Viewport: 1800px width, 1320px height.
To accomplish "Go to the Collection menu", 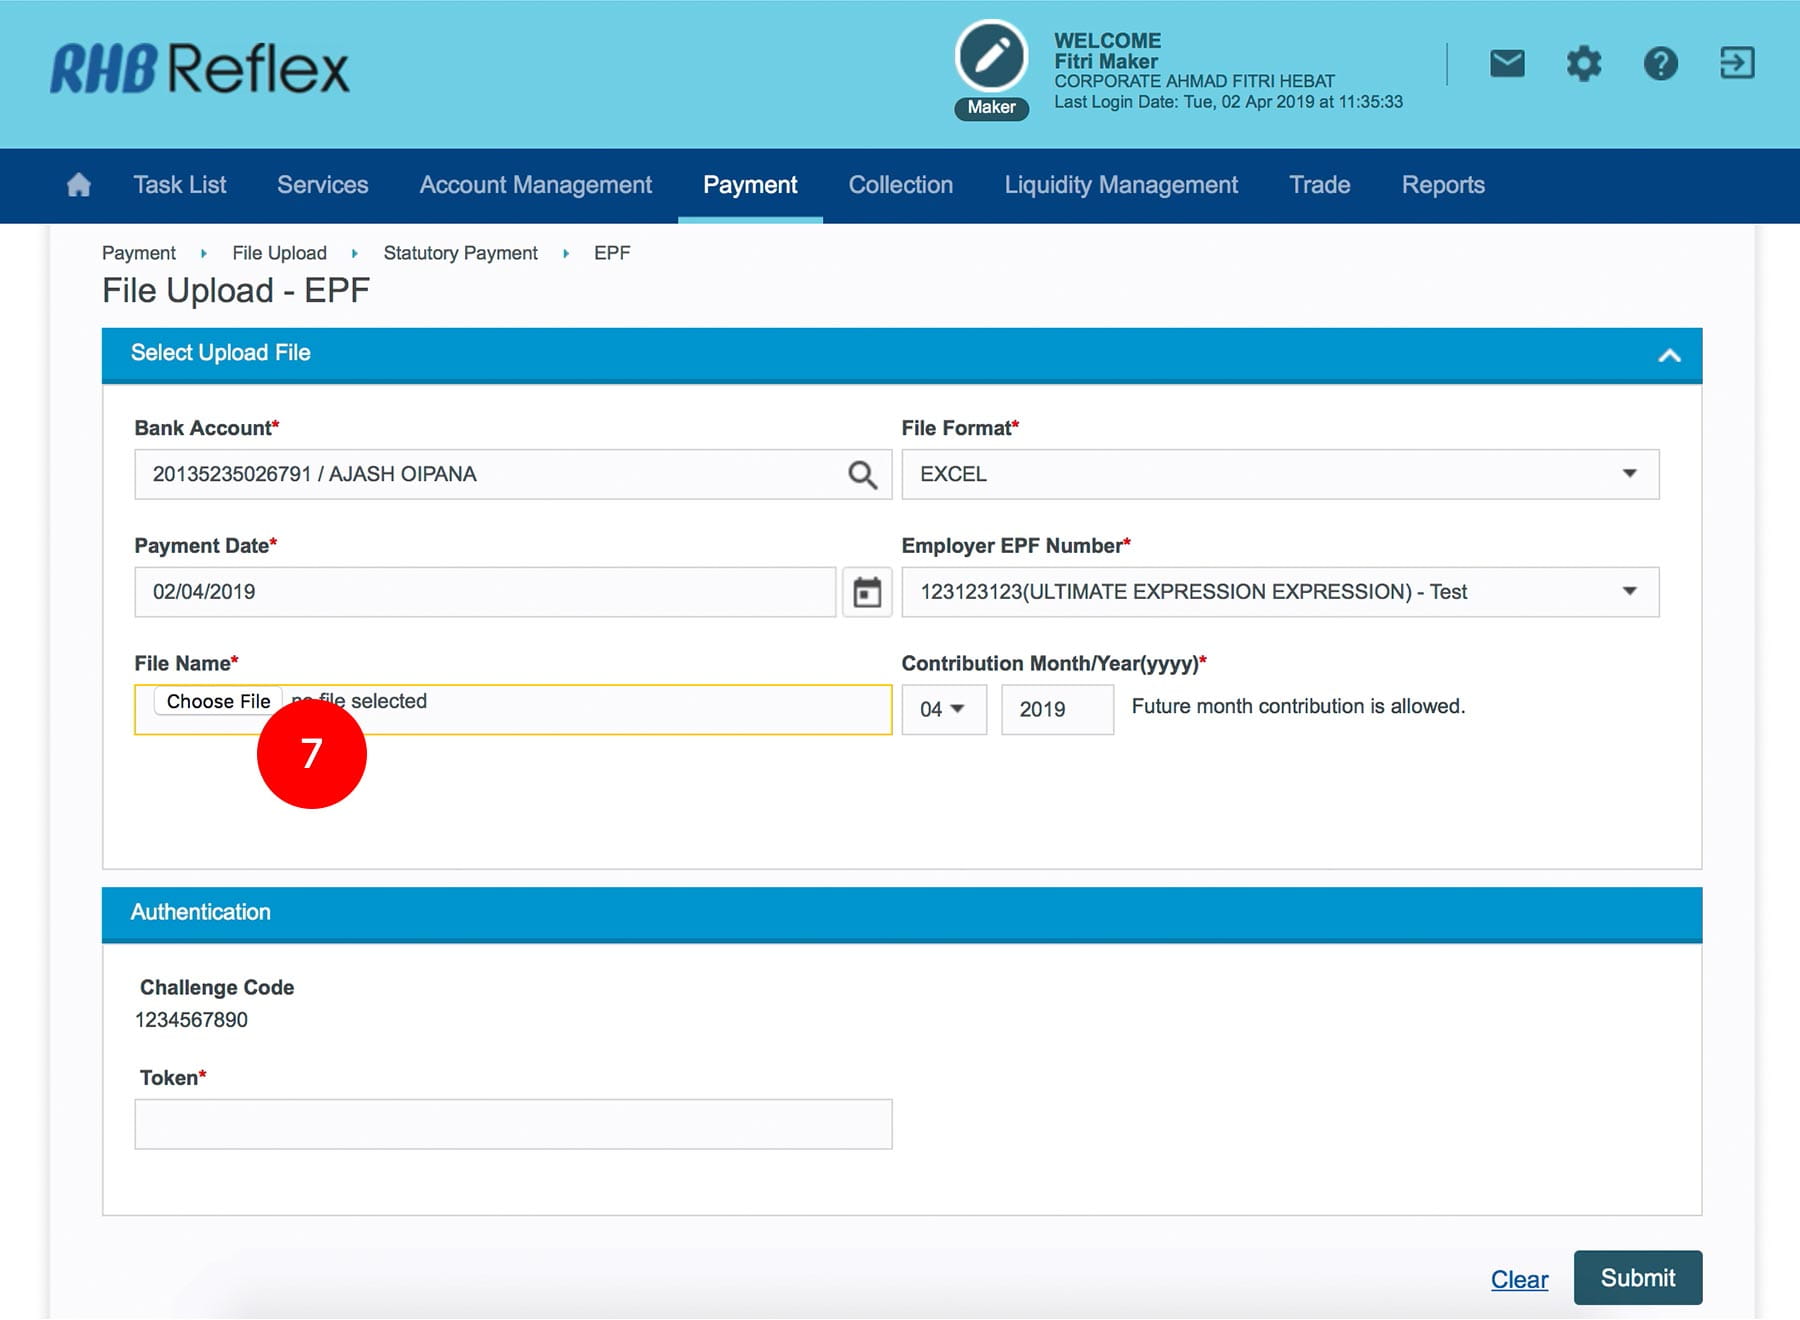I will point(900,185).
